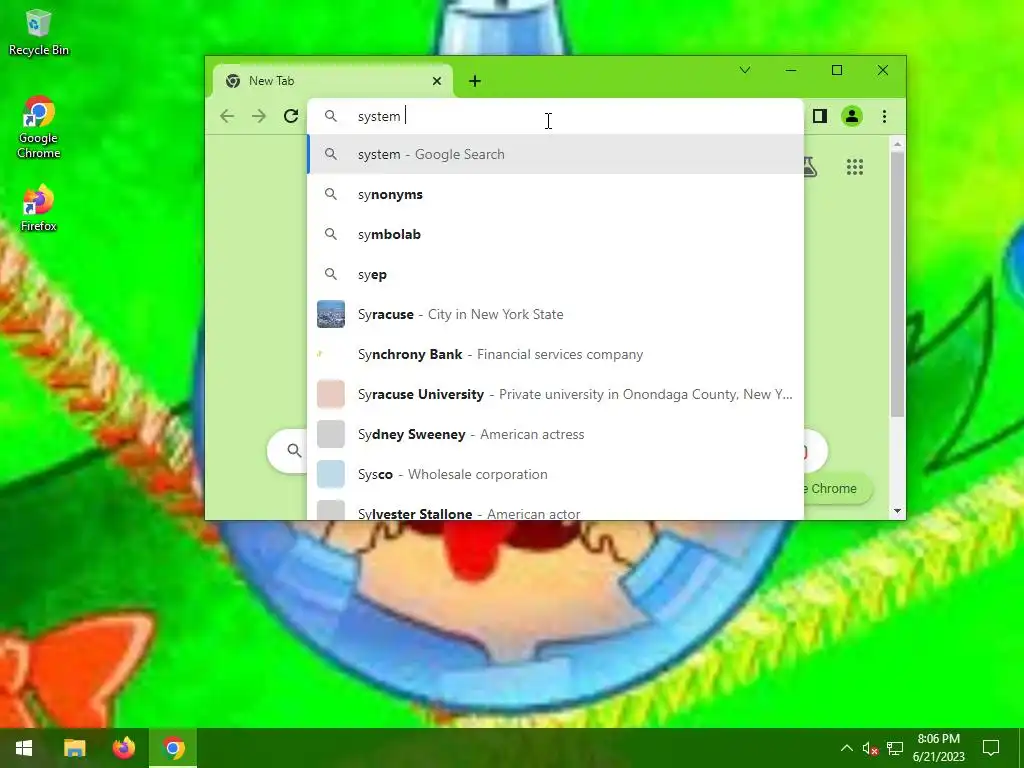The width and height of the screenshot is (1024, 768).
Task: Open the profile avatar menu
Action: [x=852, y=116]
